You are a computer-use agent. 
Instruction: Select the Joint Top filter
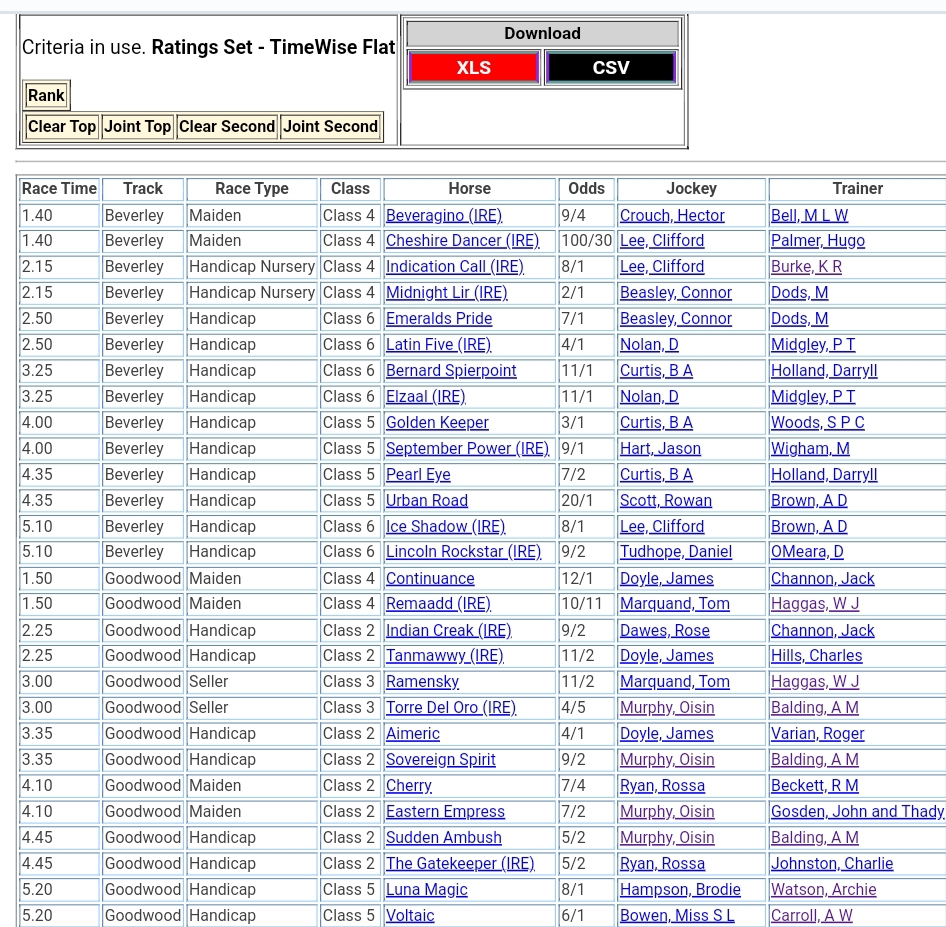(x=138, y=127)
